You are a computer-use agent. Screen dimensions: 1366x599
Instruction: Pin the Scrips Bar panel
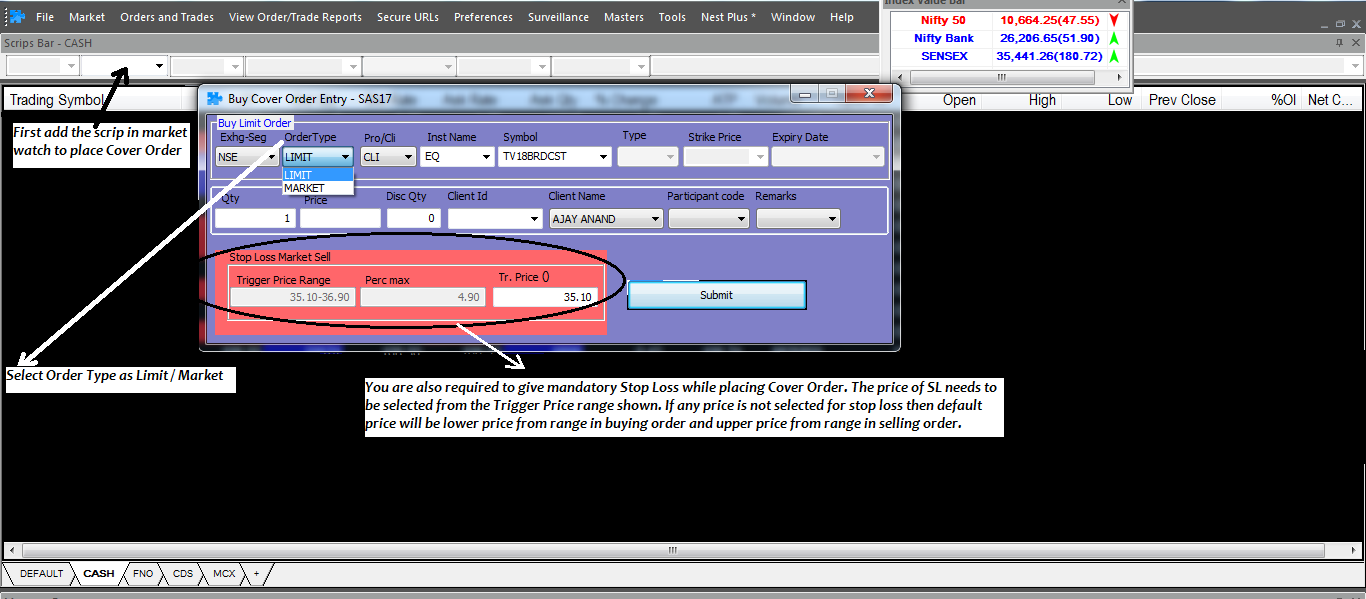pyautogui.click(x=1340, y=43)
